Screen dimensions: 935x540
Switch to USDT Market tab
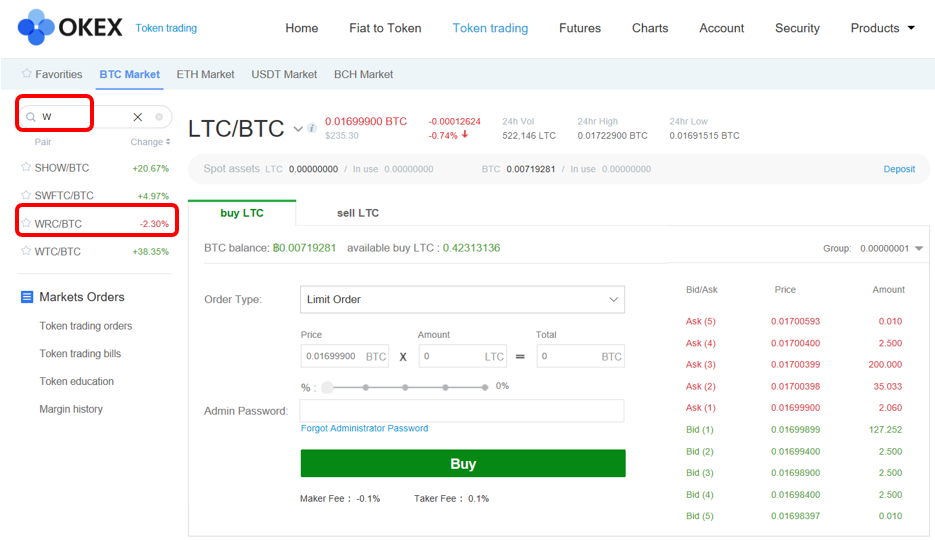tap(284, 75)
